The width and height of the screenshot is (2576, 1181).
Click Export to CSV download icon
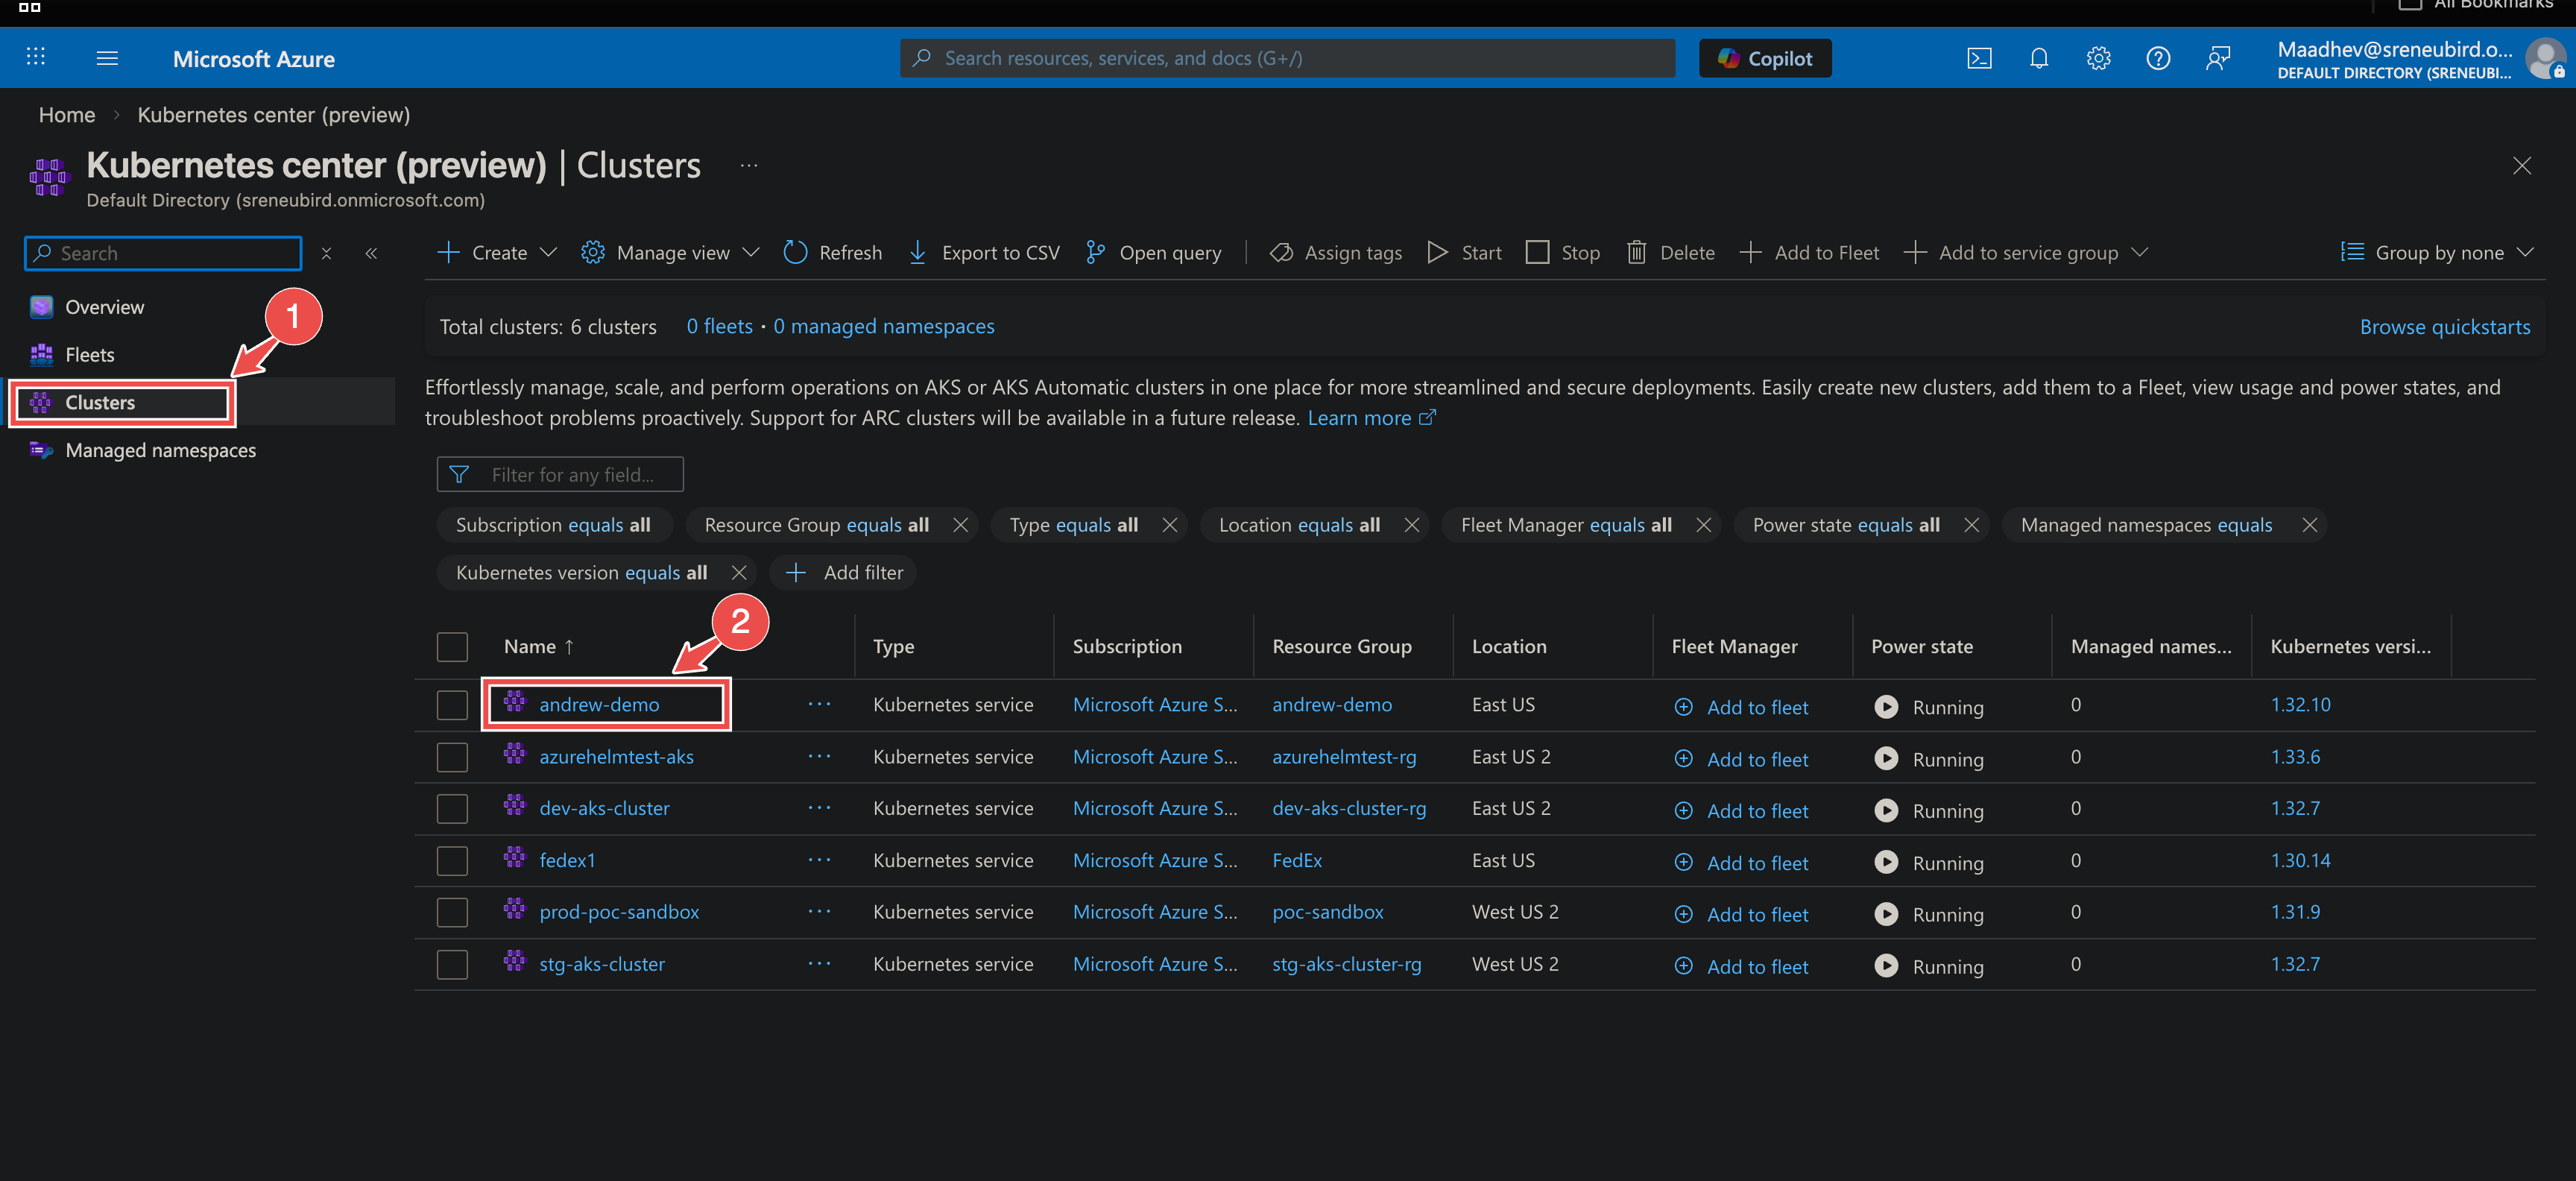917,253
